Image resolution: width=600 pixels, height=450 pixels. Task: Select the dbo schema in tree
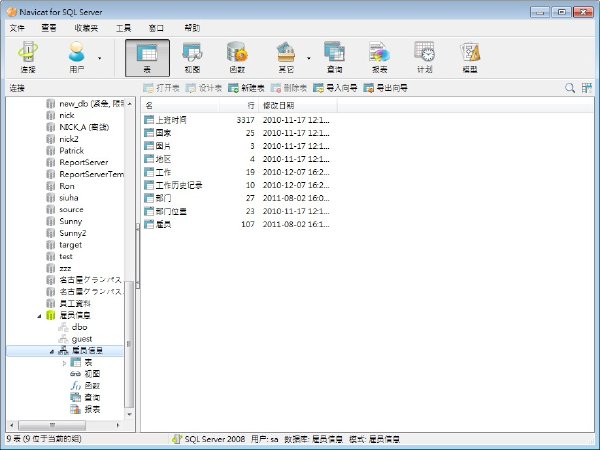point(79,327)
